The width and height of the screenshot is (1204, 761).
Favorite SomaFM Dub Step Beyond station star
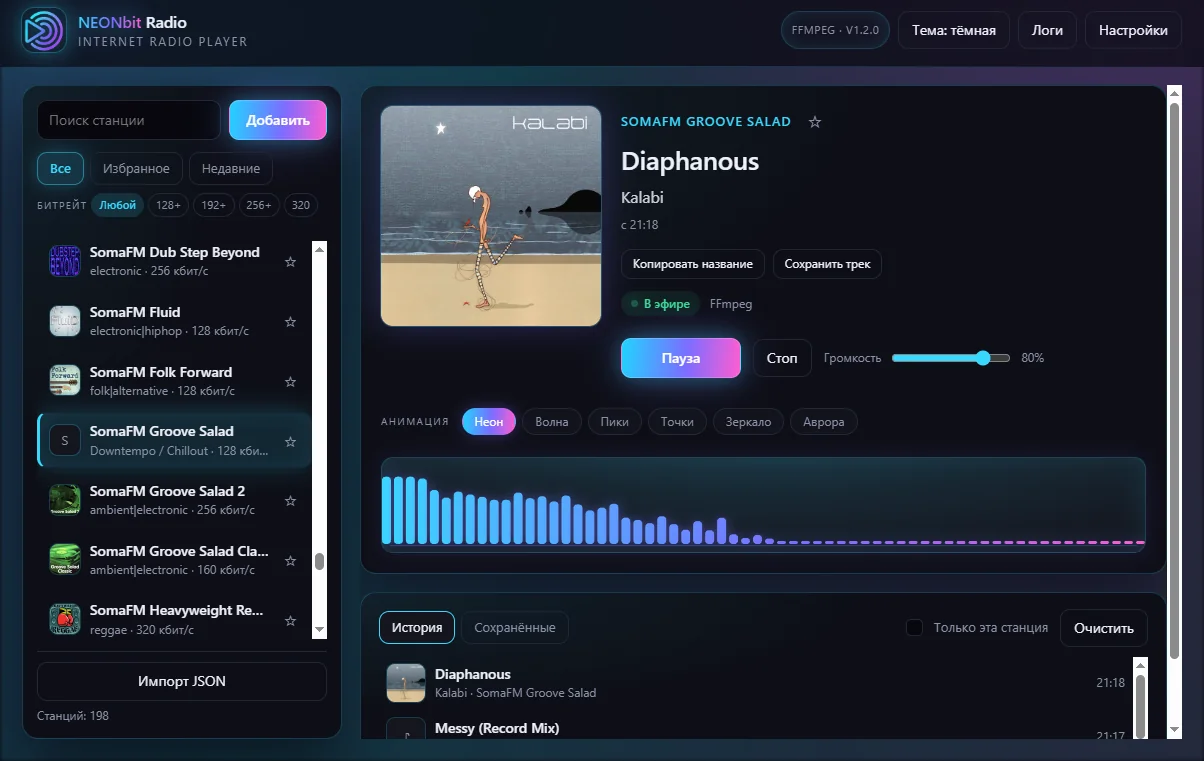click(290, 262)
